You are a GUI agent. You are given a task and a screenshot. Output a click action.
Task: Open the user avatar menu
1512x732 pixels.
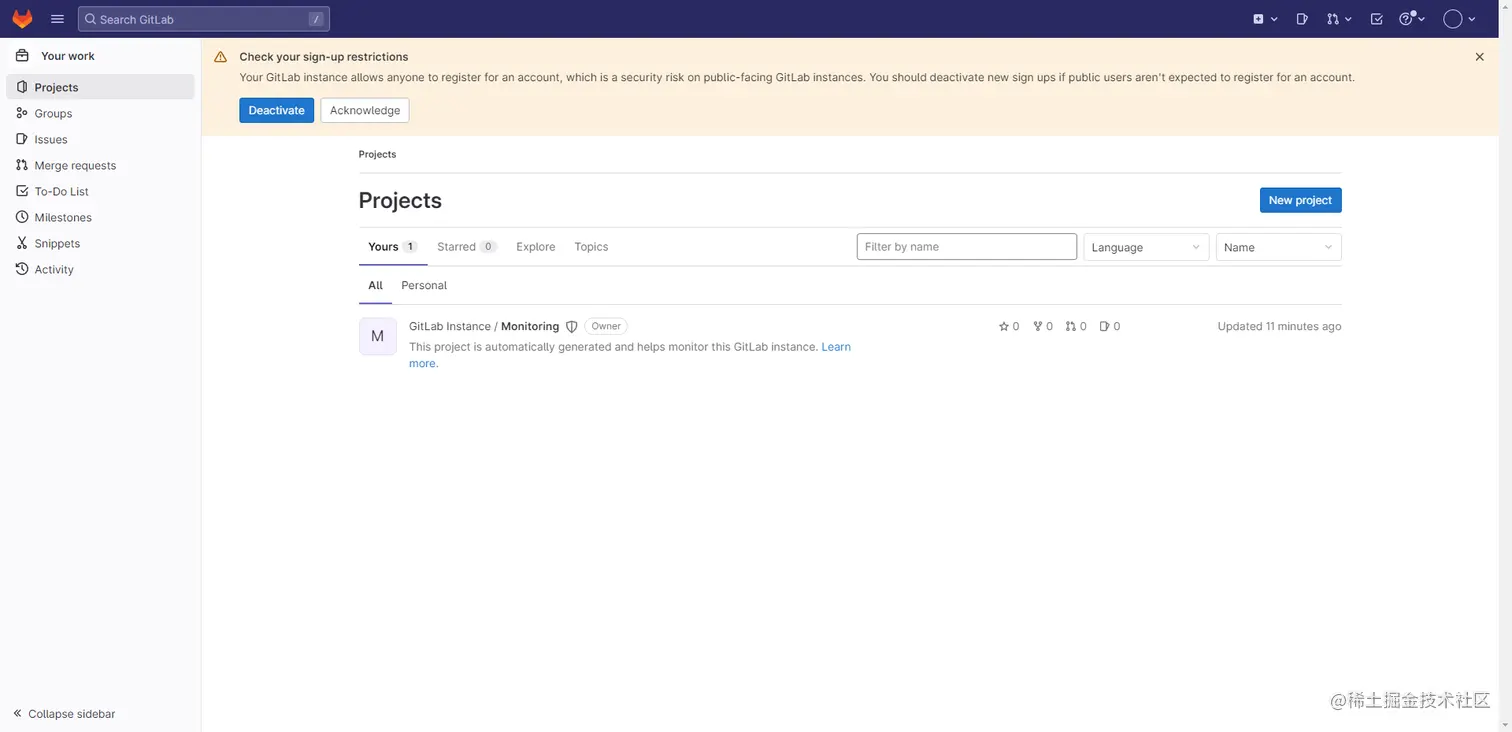coord(1459,19)
